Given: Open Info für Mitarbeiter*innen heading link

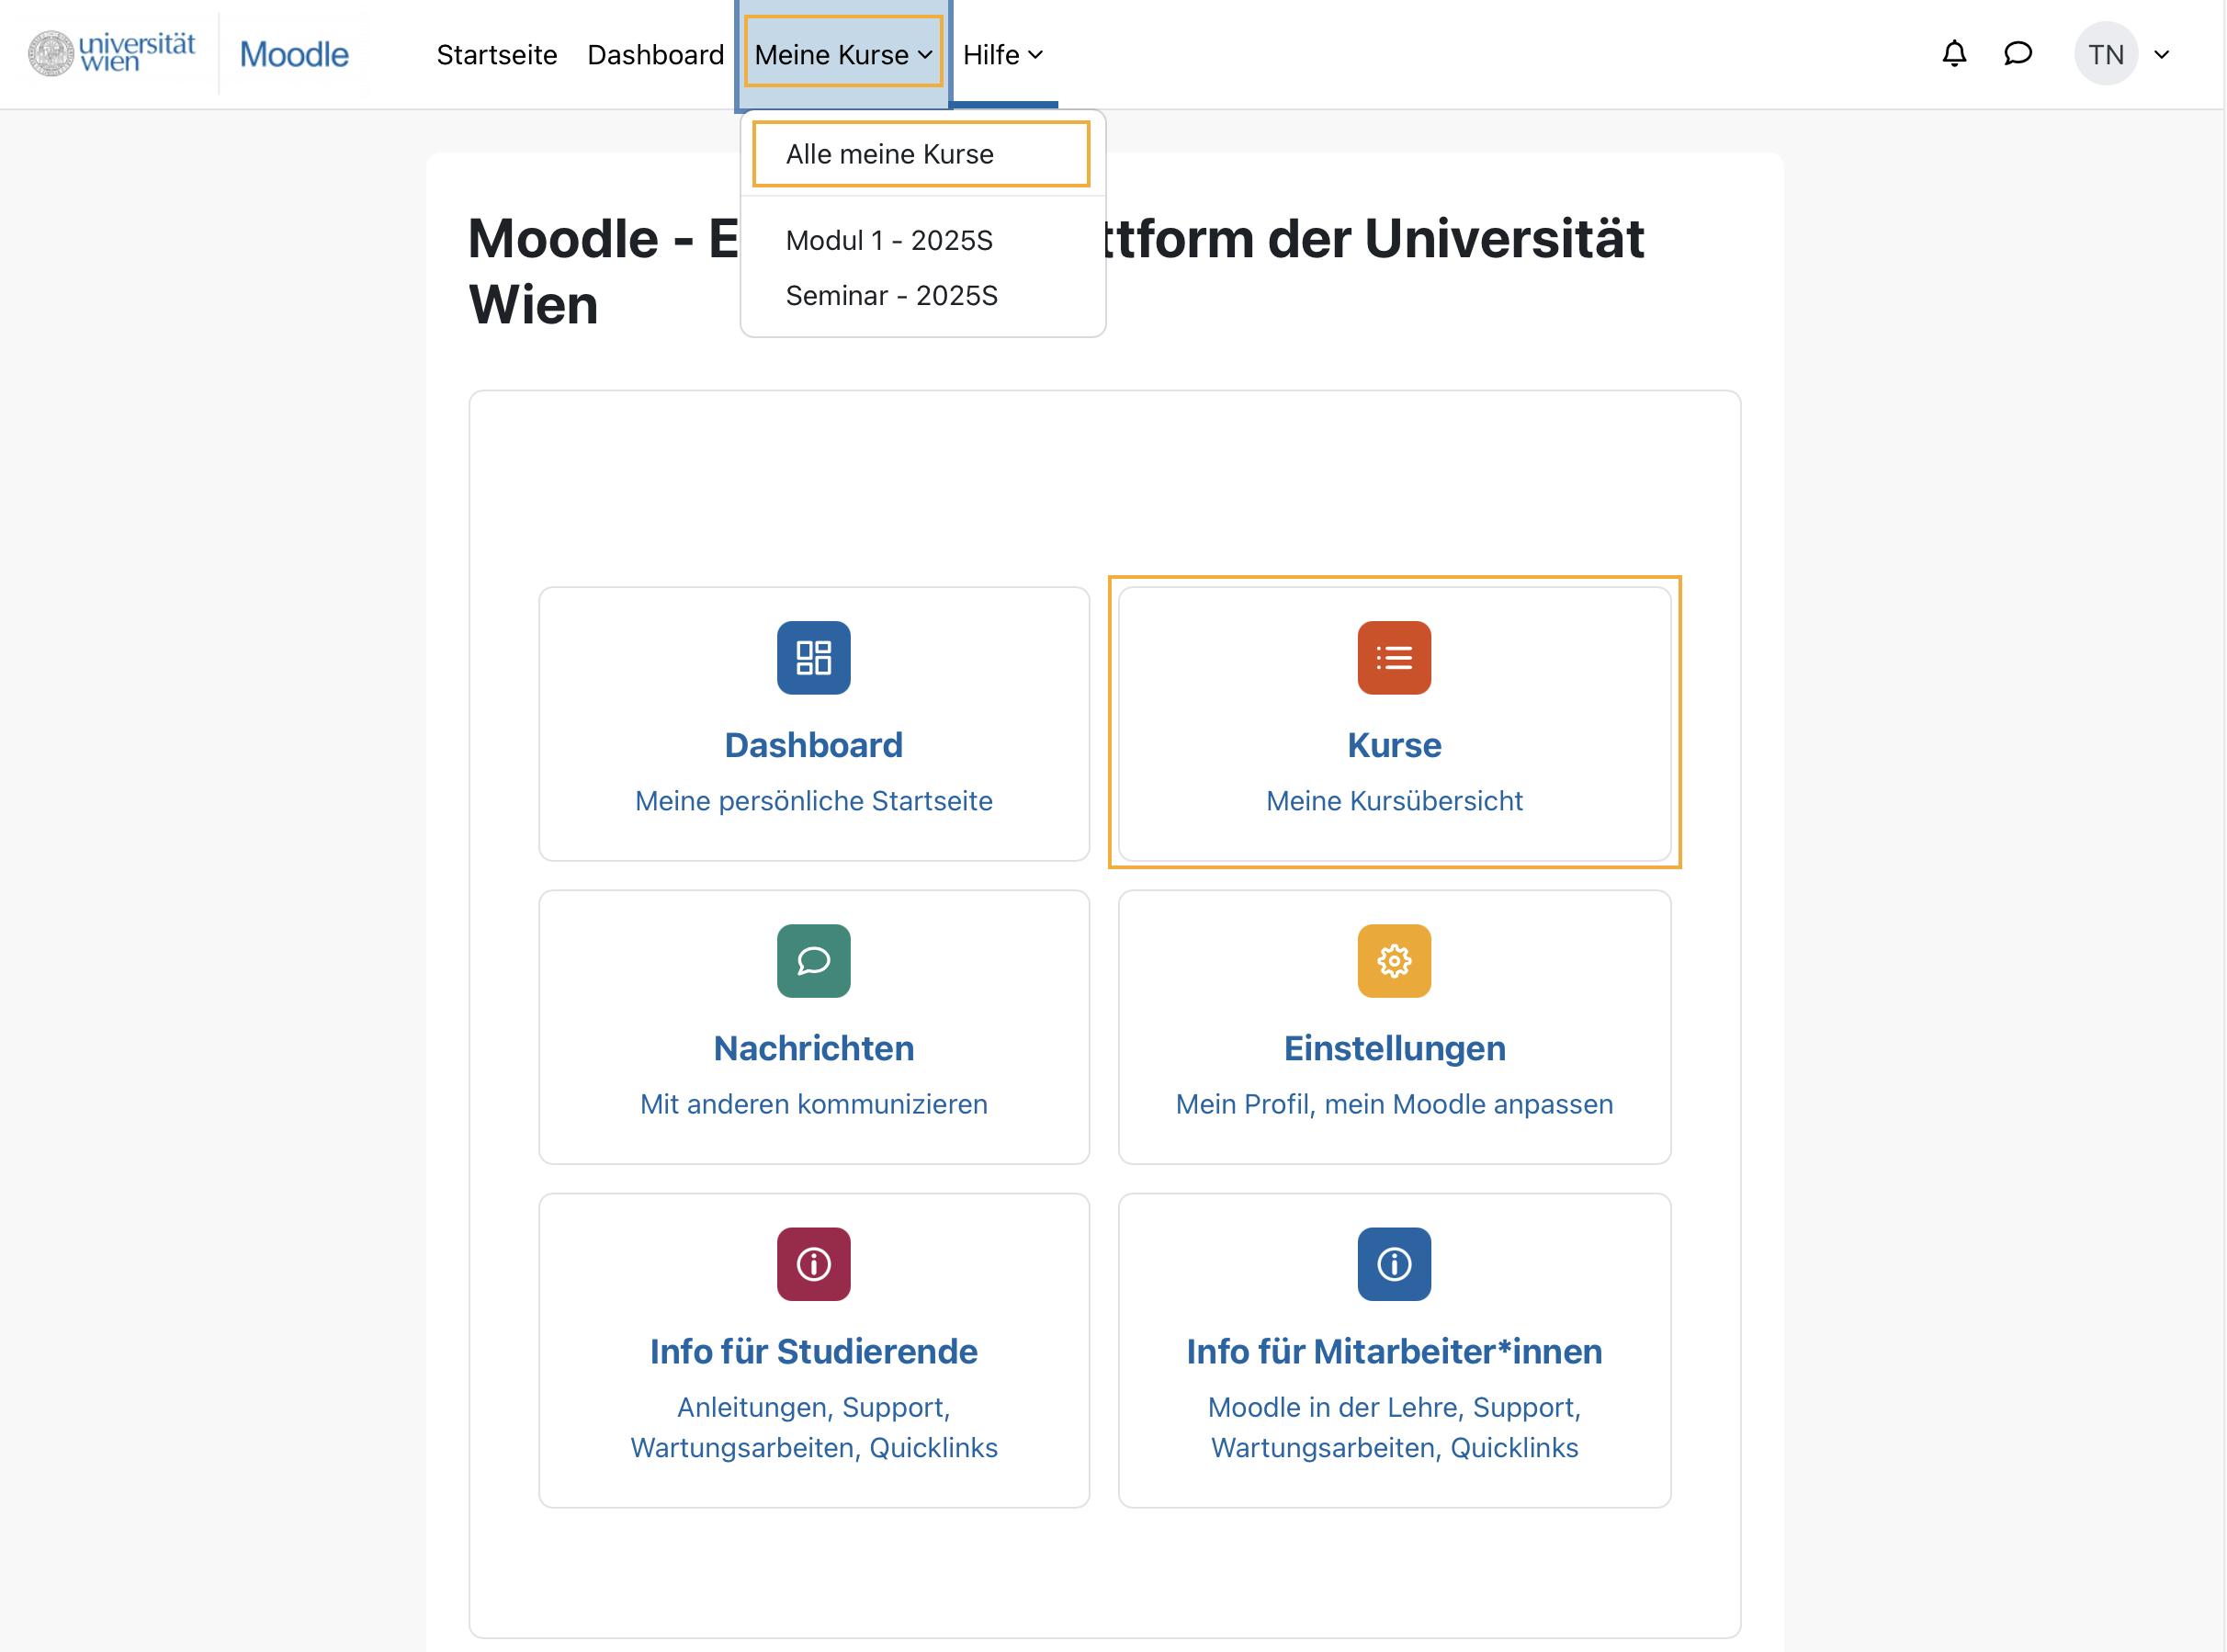Looking at the screenshot, I should pos(1394,1351).
